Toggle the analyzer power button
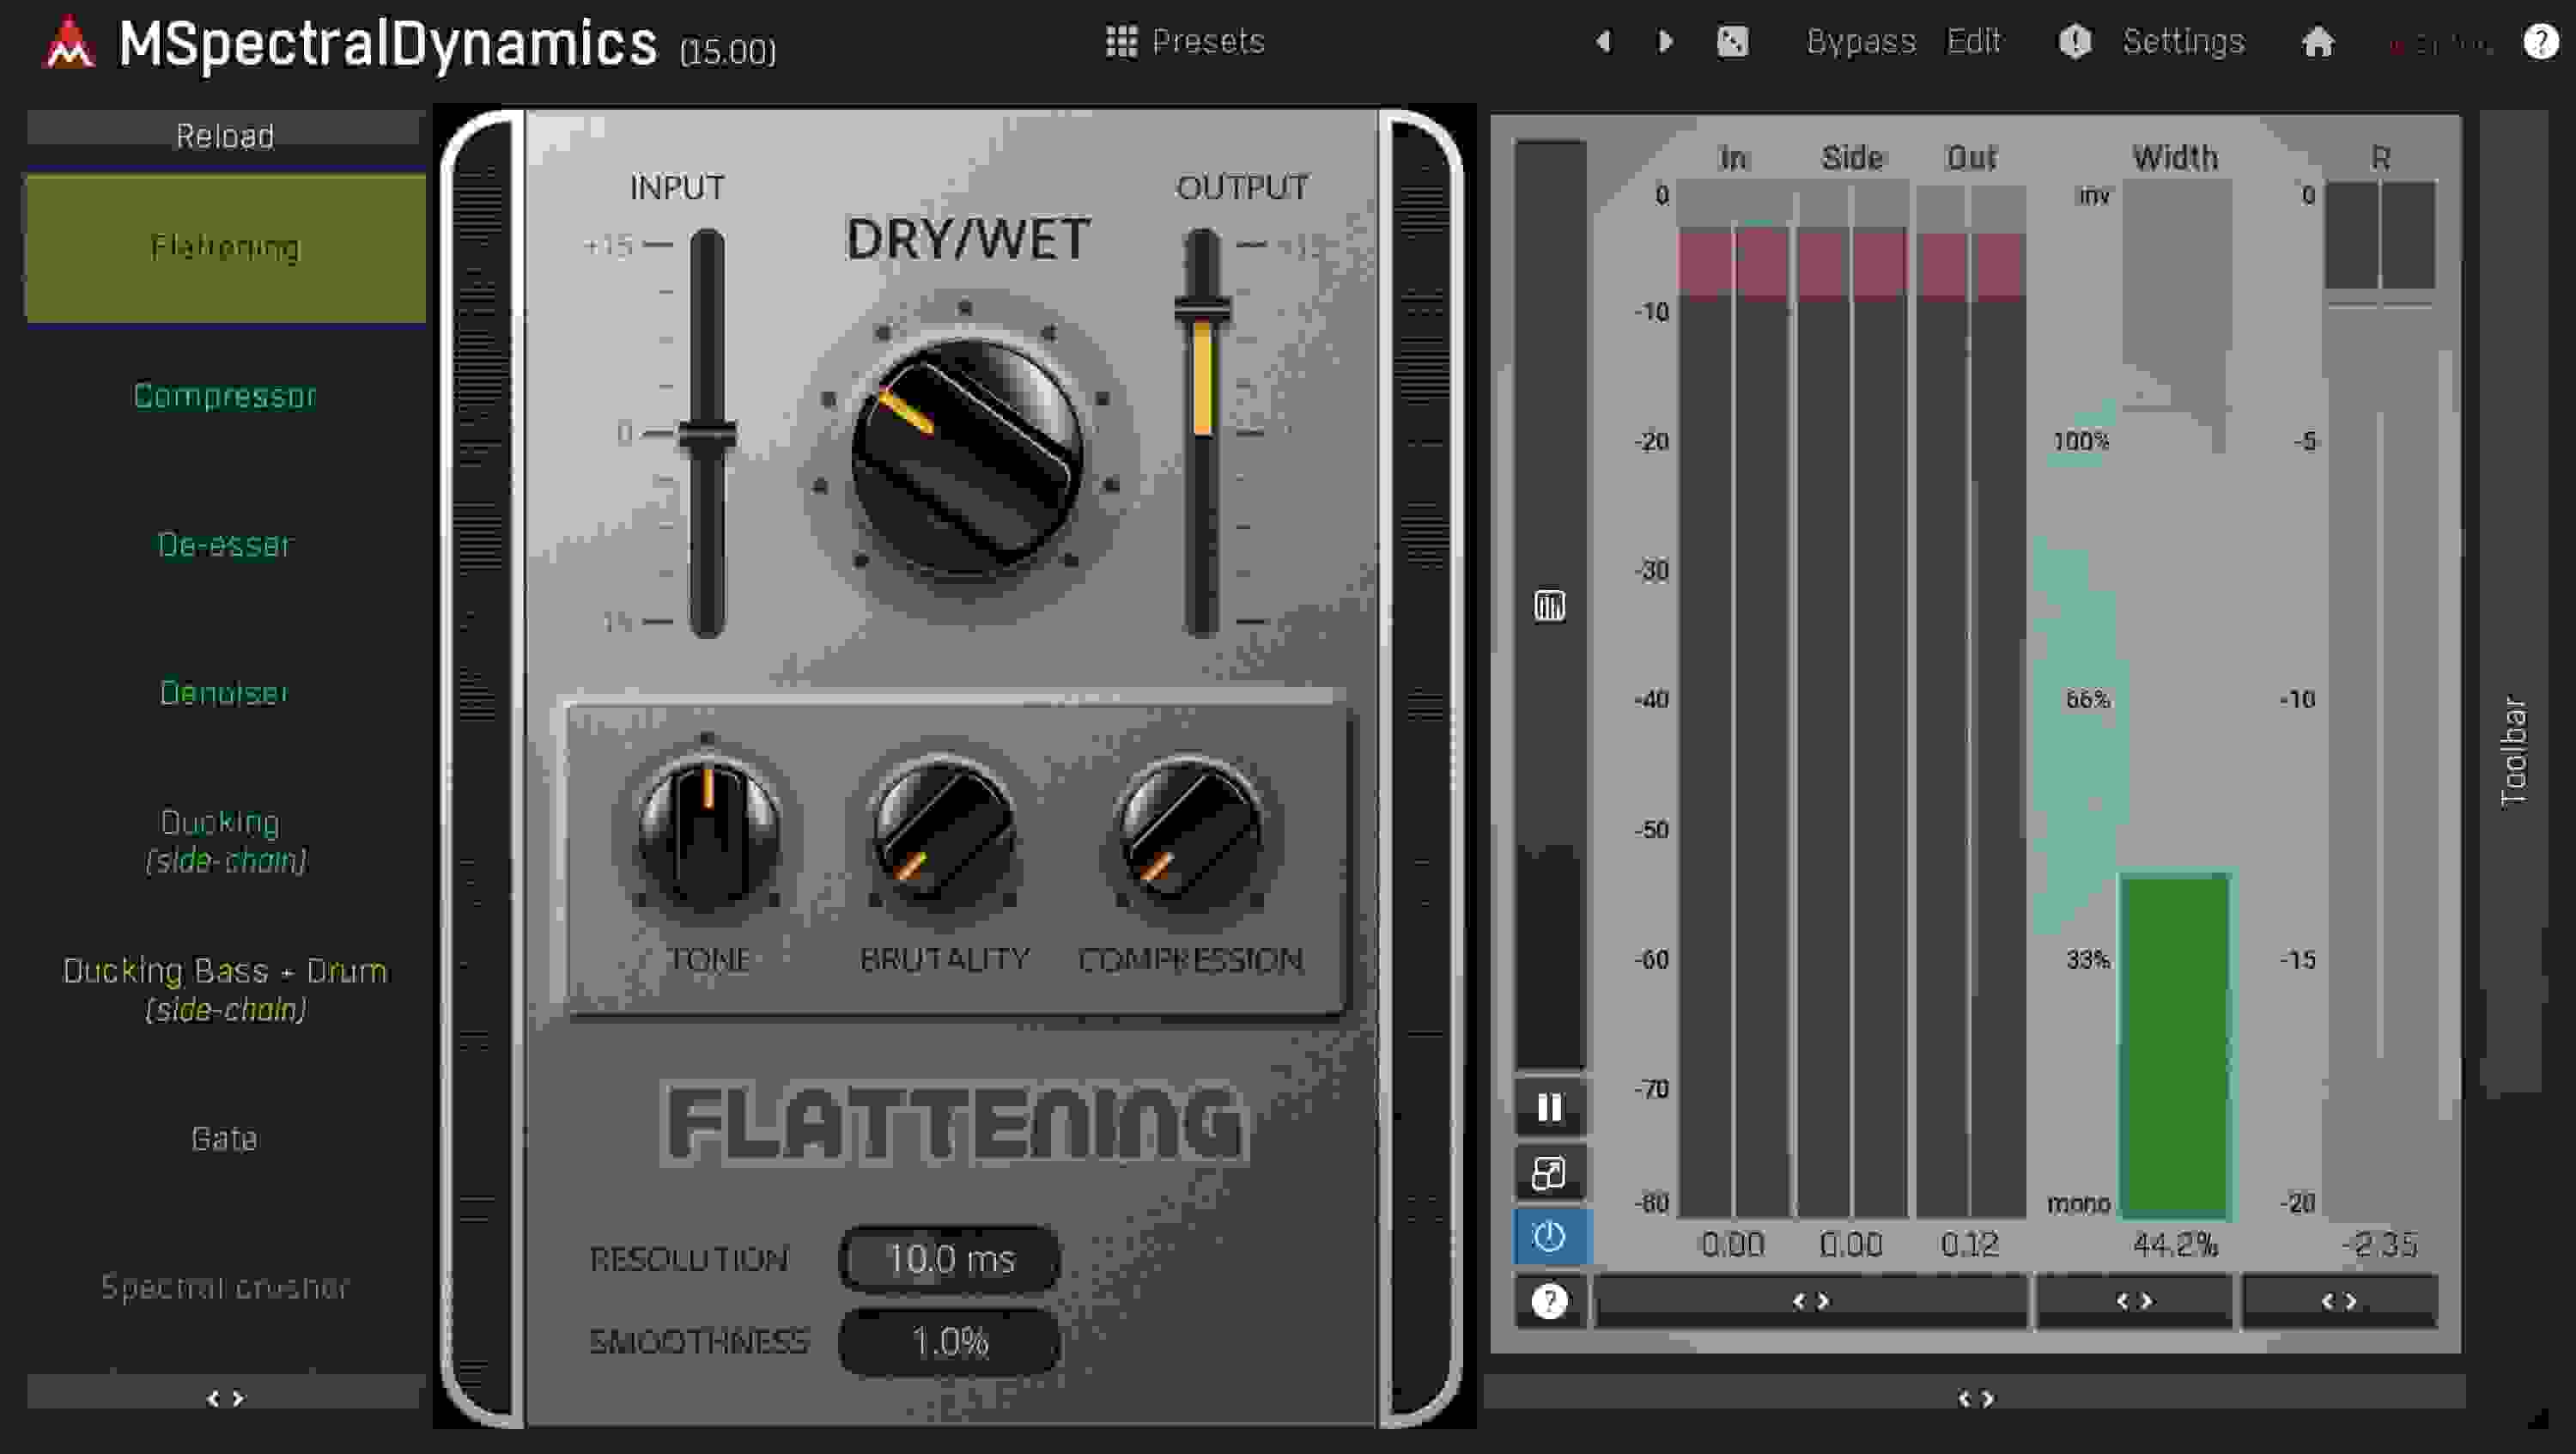 (1548, 1236)
